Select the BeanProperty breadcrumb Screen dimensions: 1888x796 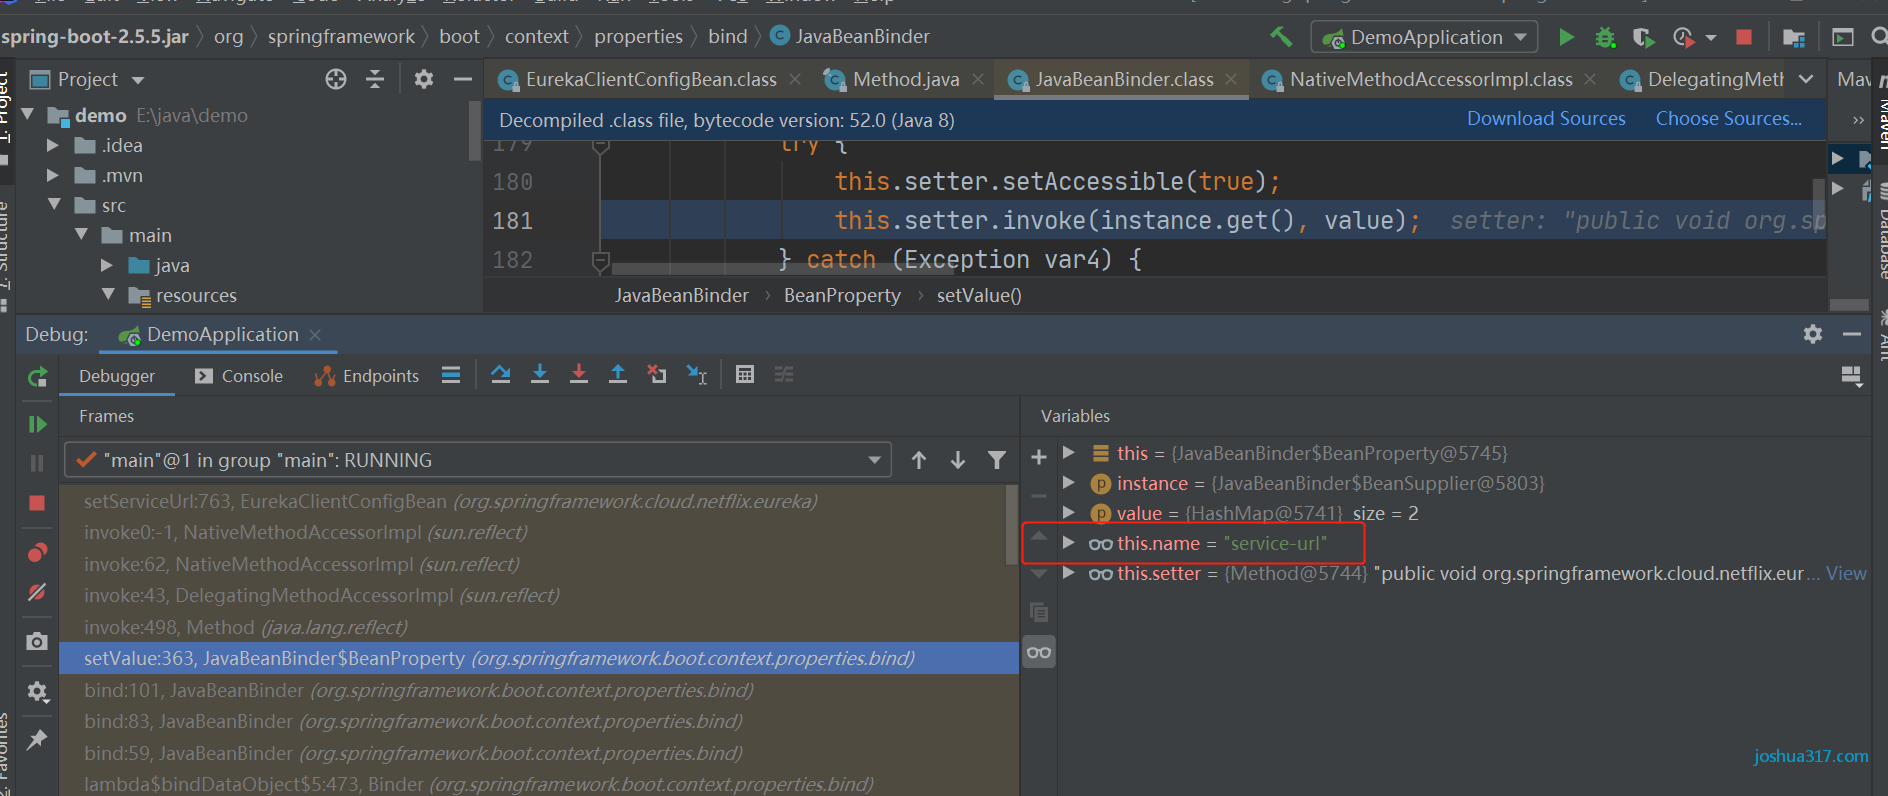coord(842,296)
